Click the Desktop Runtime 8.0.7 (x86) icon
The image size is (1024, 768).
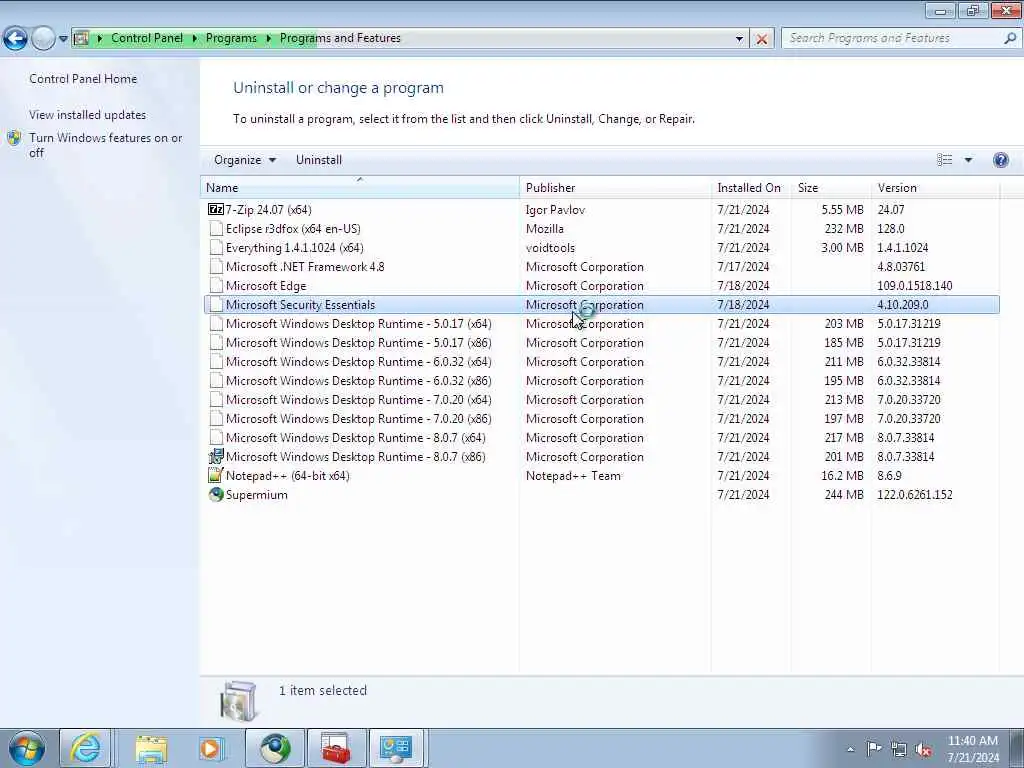coord(216,456)
